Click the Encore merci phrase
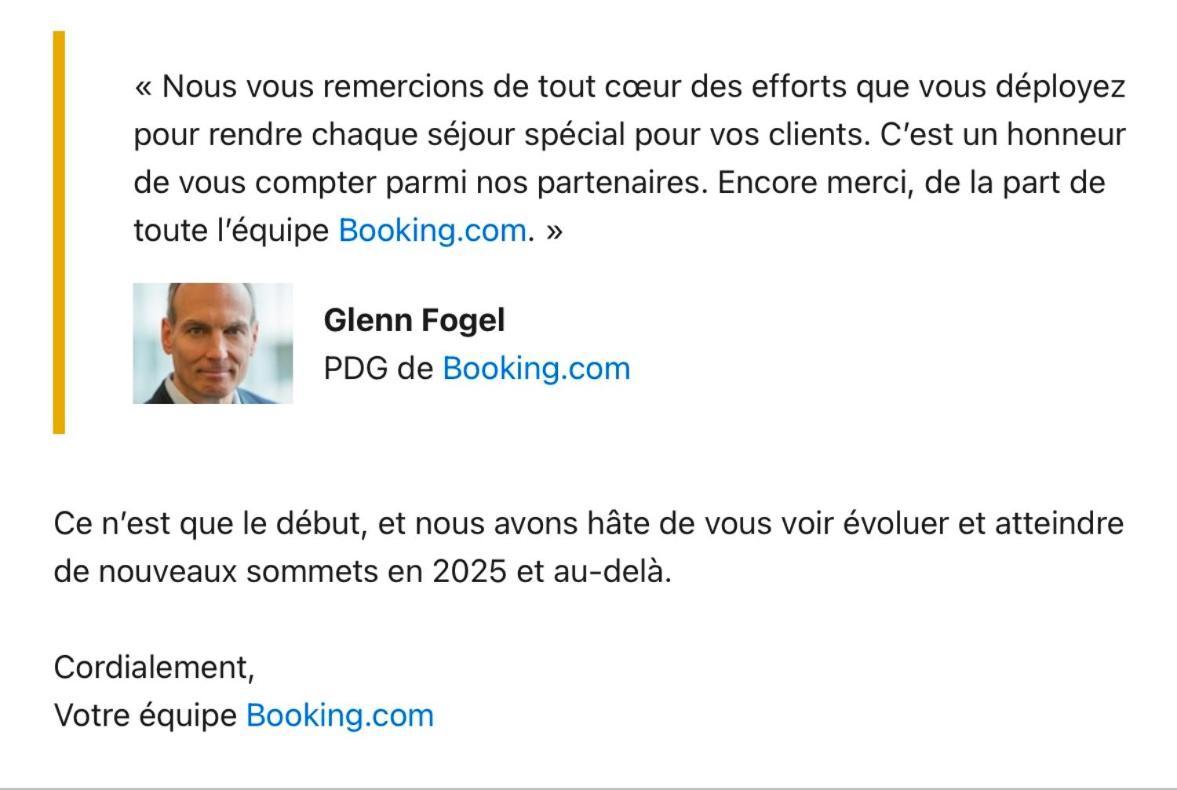The width and height of the screenshot is (1177, 790). tap(815, 182)
